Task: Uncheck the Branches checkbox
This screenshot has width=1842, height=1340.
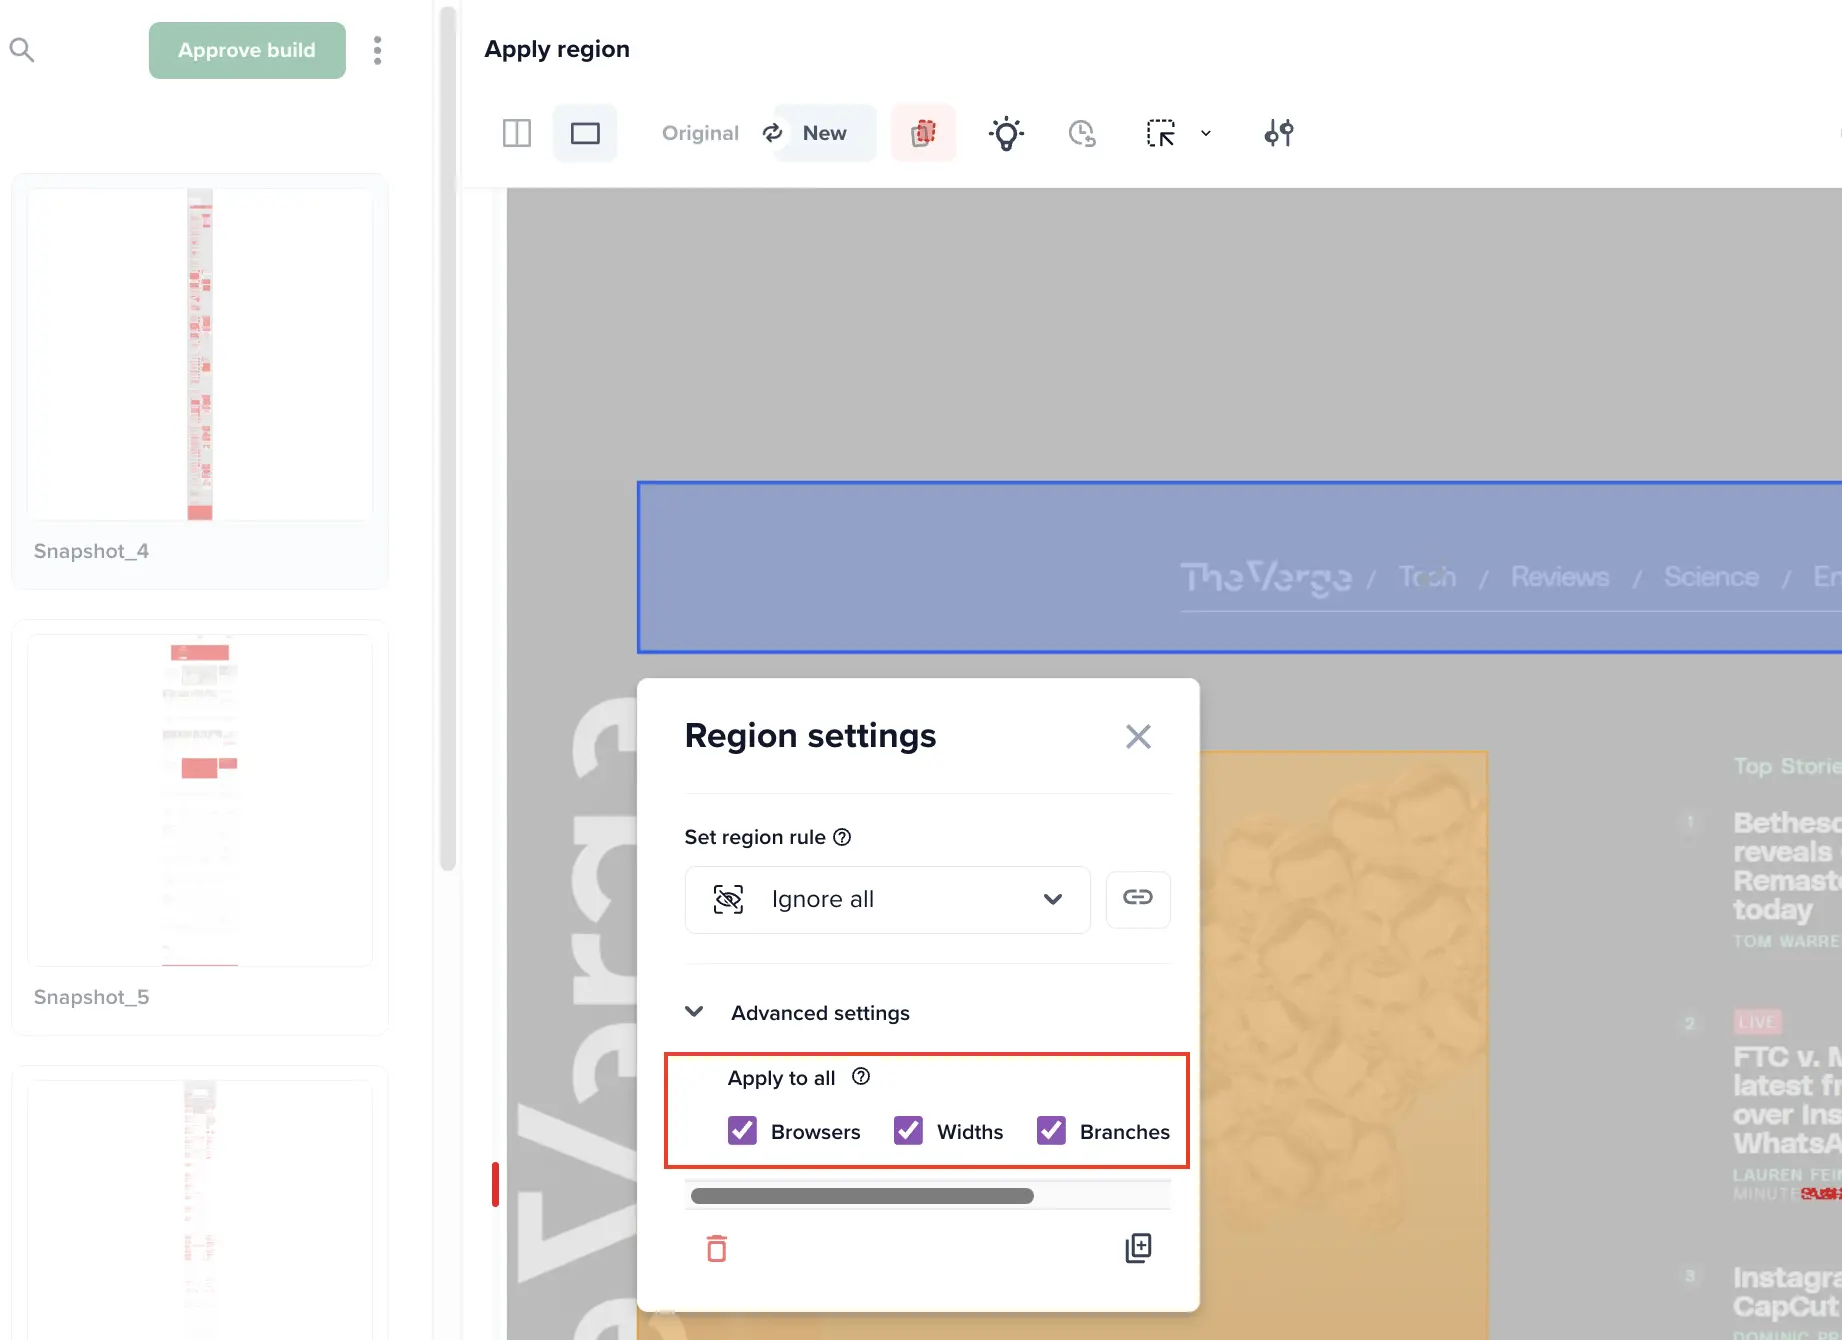Action: pyautogui.click(x=1051, y=1131)
